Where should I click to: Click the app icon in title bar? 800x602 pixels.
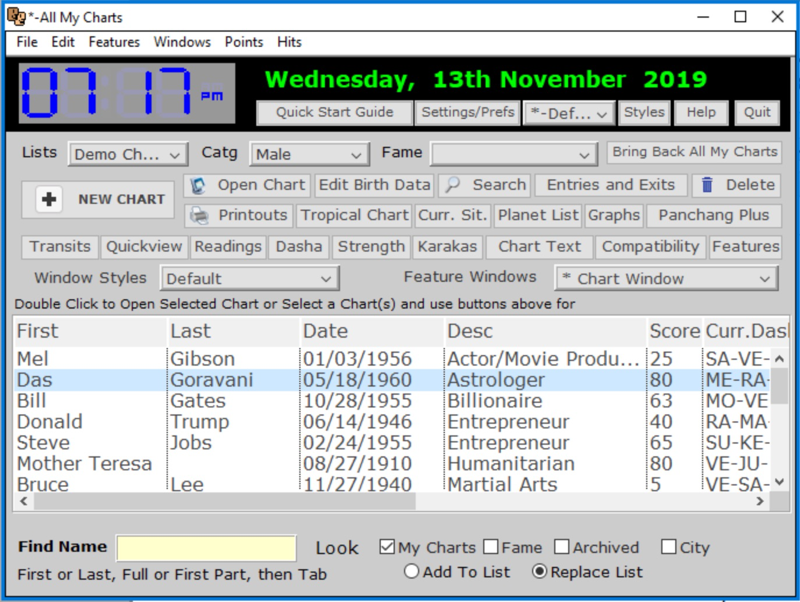tap(16, 17)
